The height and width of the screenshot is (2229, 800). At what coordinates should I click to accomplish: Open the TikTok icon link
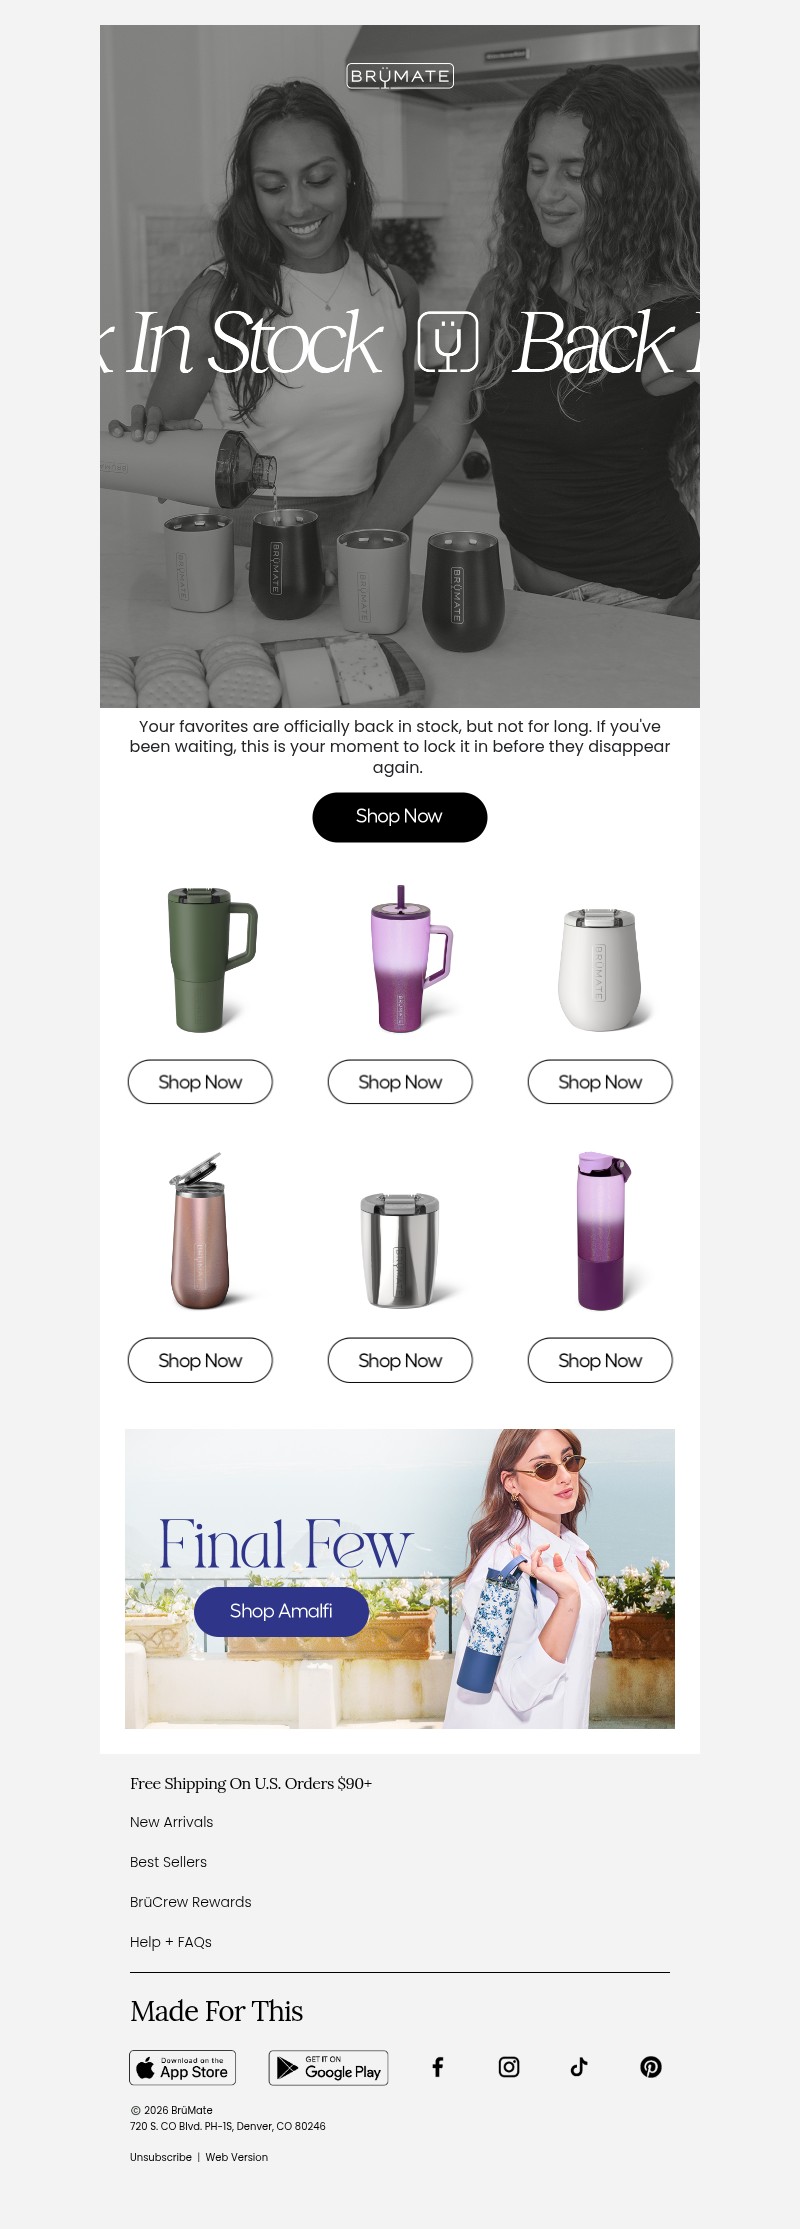tap(579, 2067)
